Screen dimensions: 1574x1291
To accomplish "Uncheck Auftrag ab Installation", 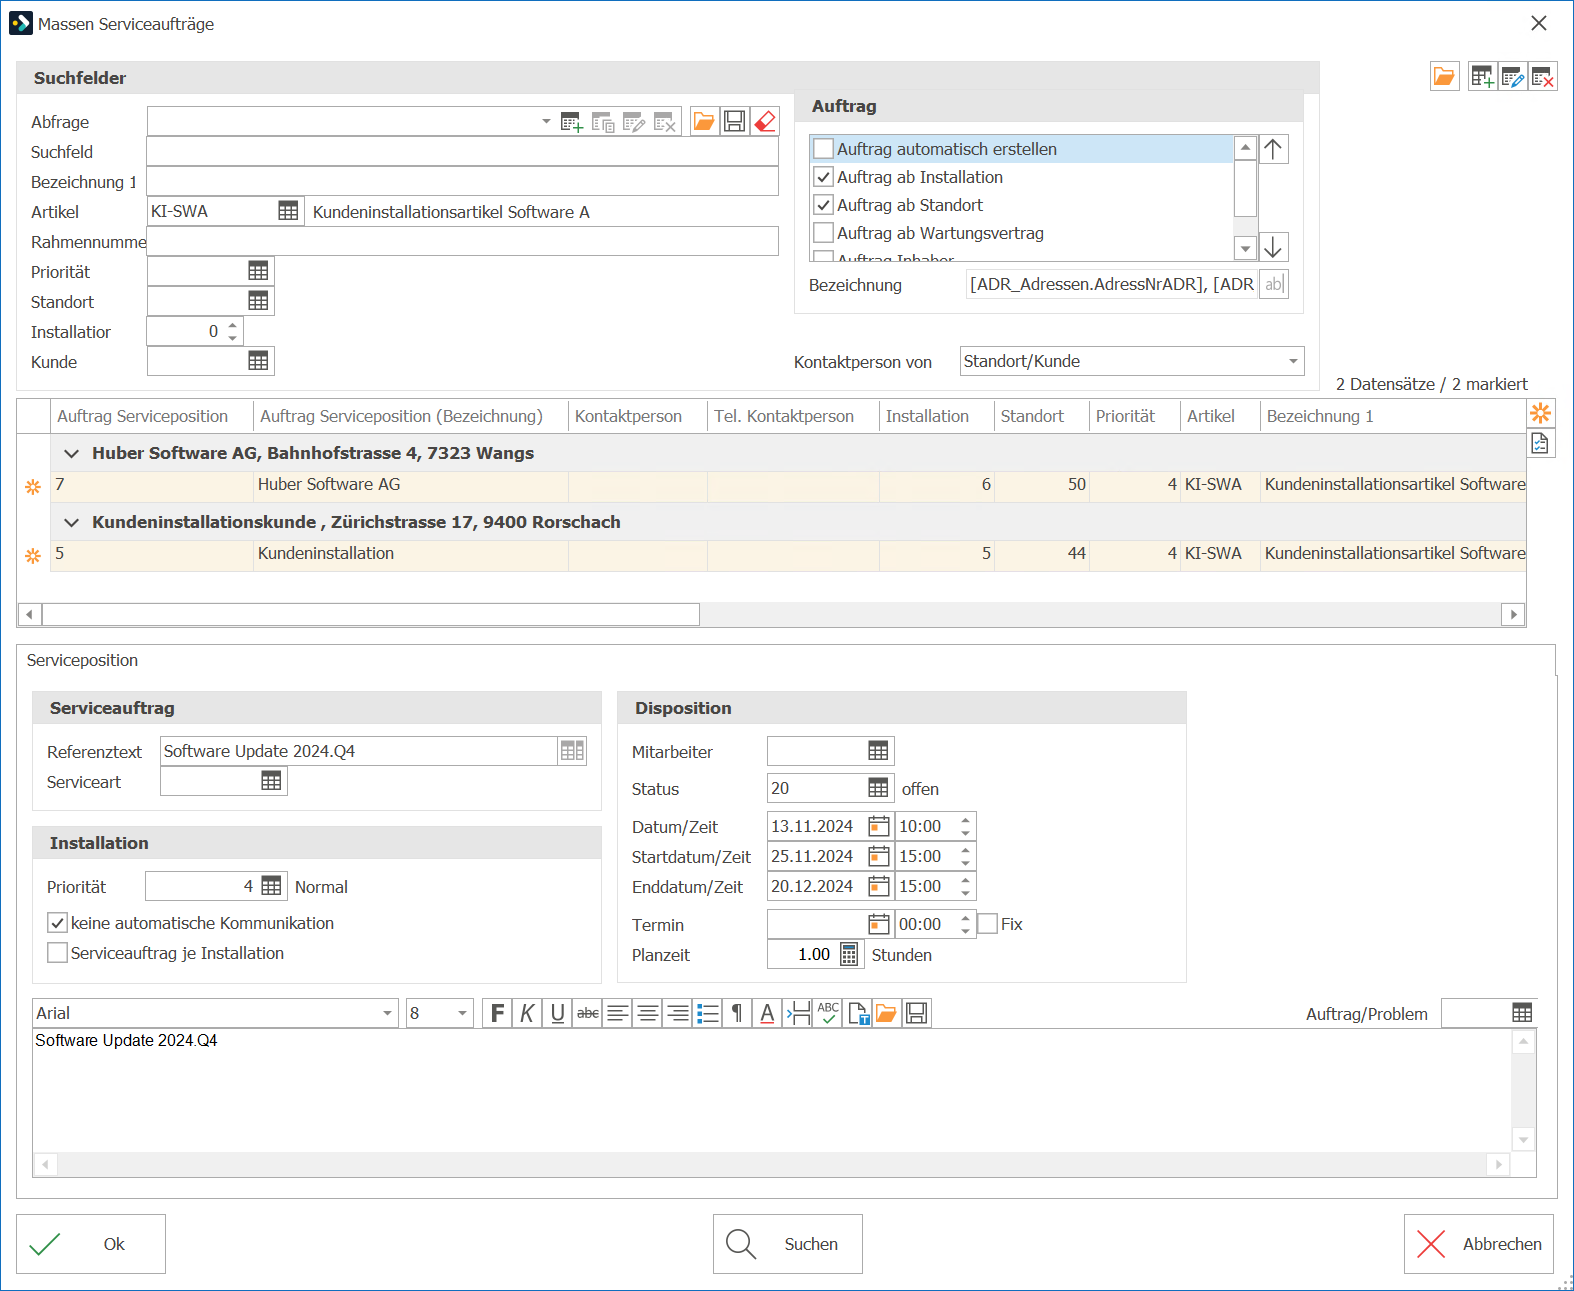I will point(824,177).
